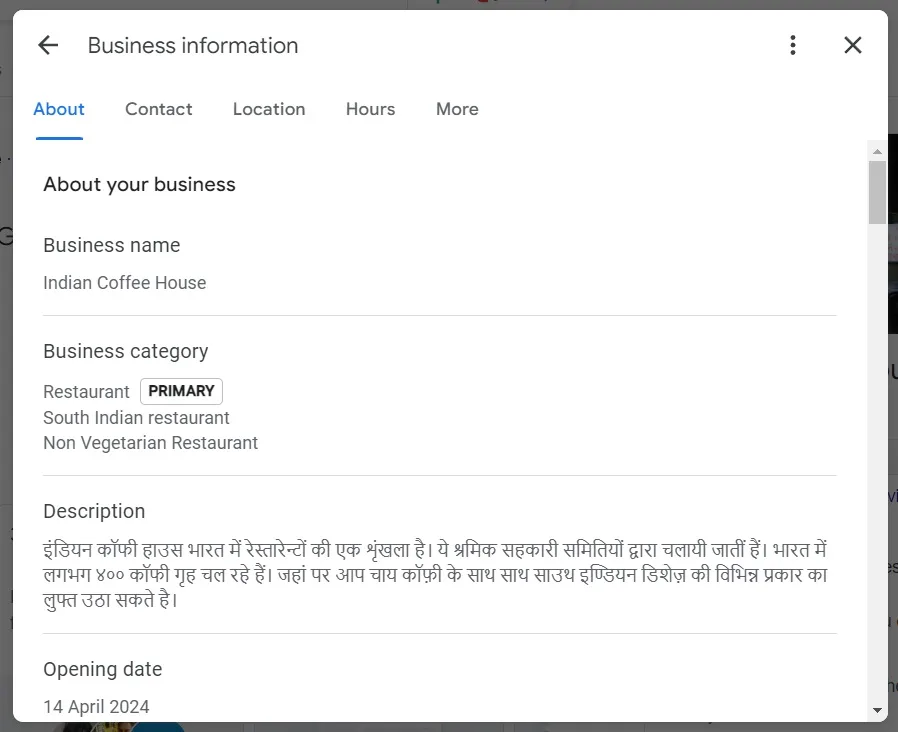Go to the Hours tab
This screenshot has width=898, height=732.
[371, 109]
